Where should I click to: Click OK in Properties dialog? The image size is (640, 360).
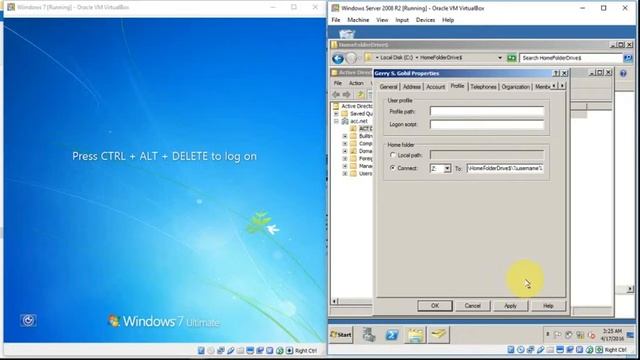pyautogui.click(x=435, y=306)
